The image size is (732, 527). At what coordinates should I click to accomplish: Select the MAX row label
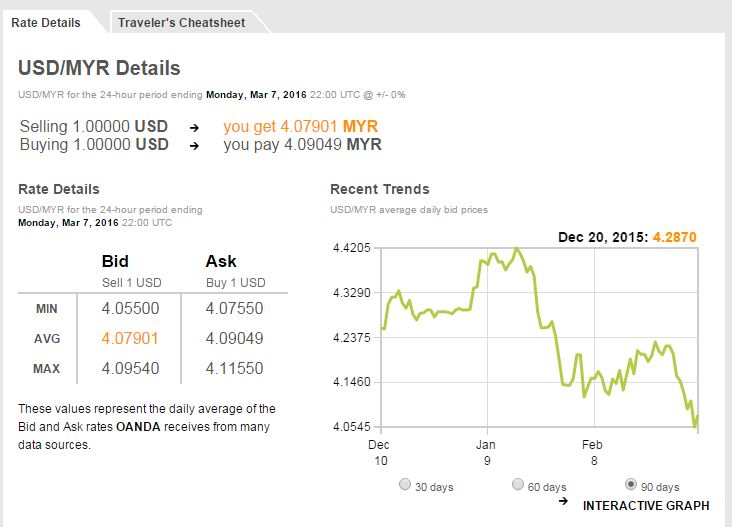pyautogui.click(x=46, y=369)
